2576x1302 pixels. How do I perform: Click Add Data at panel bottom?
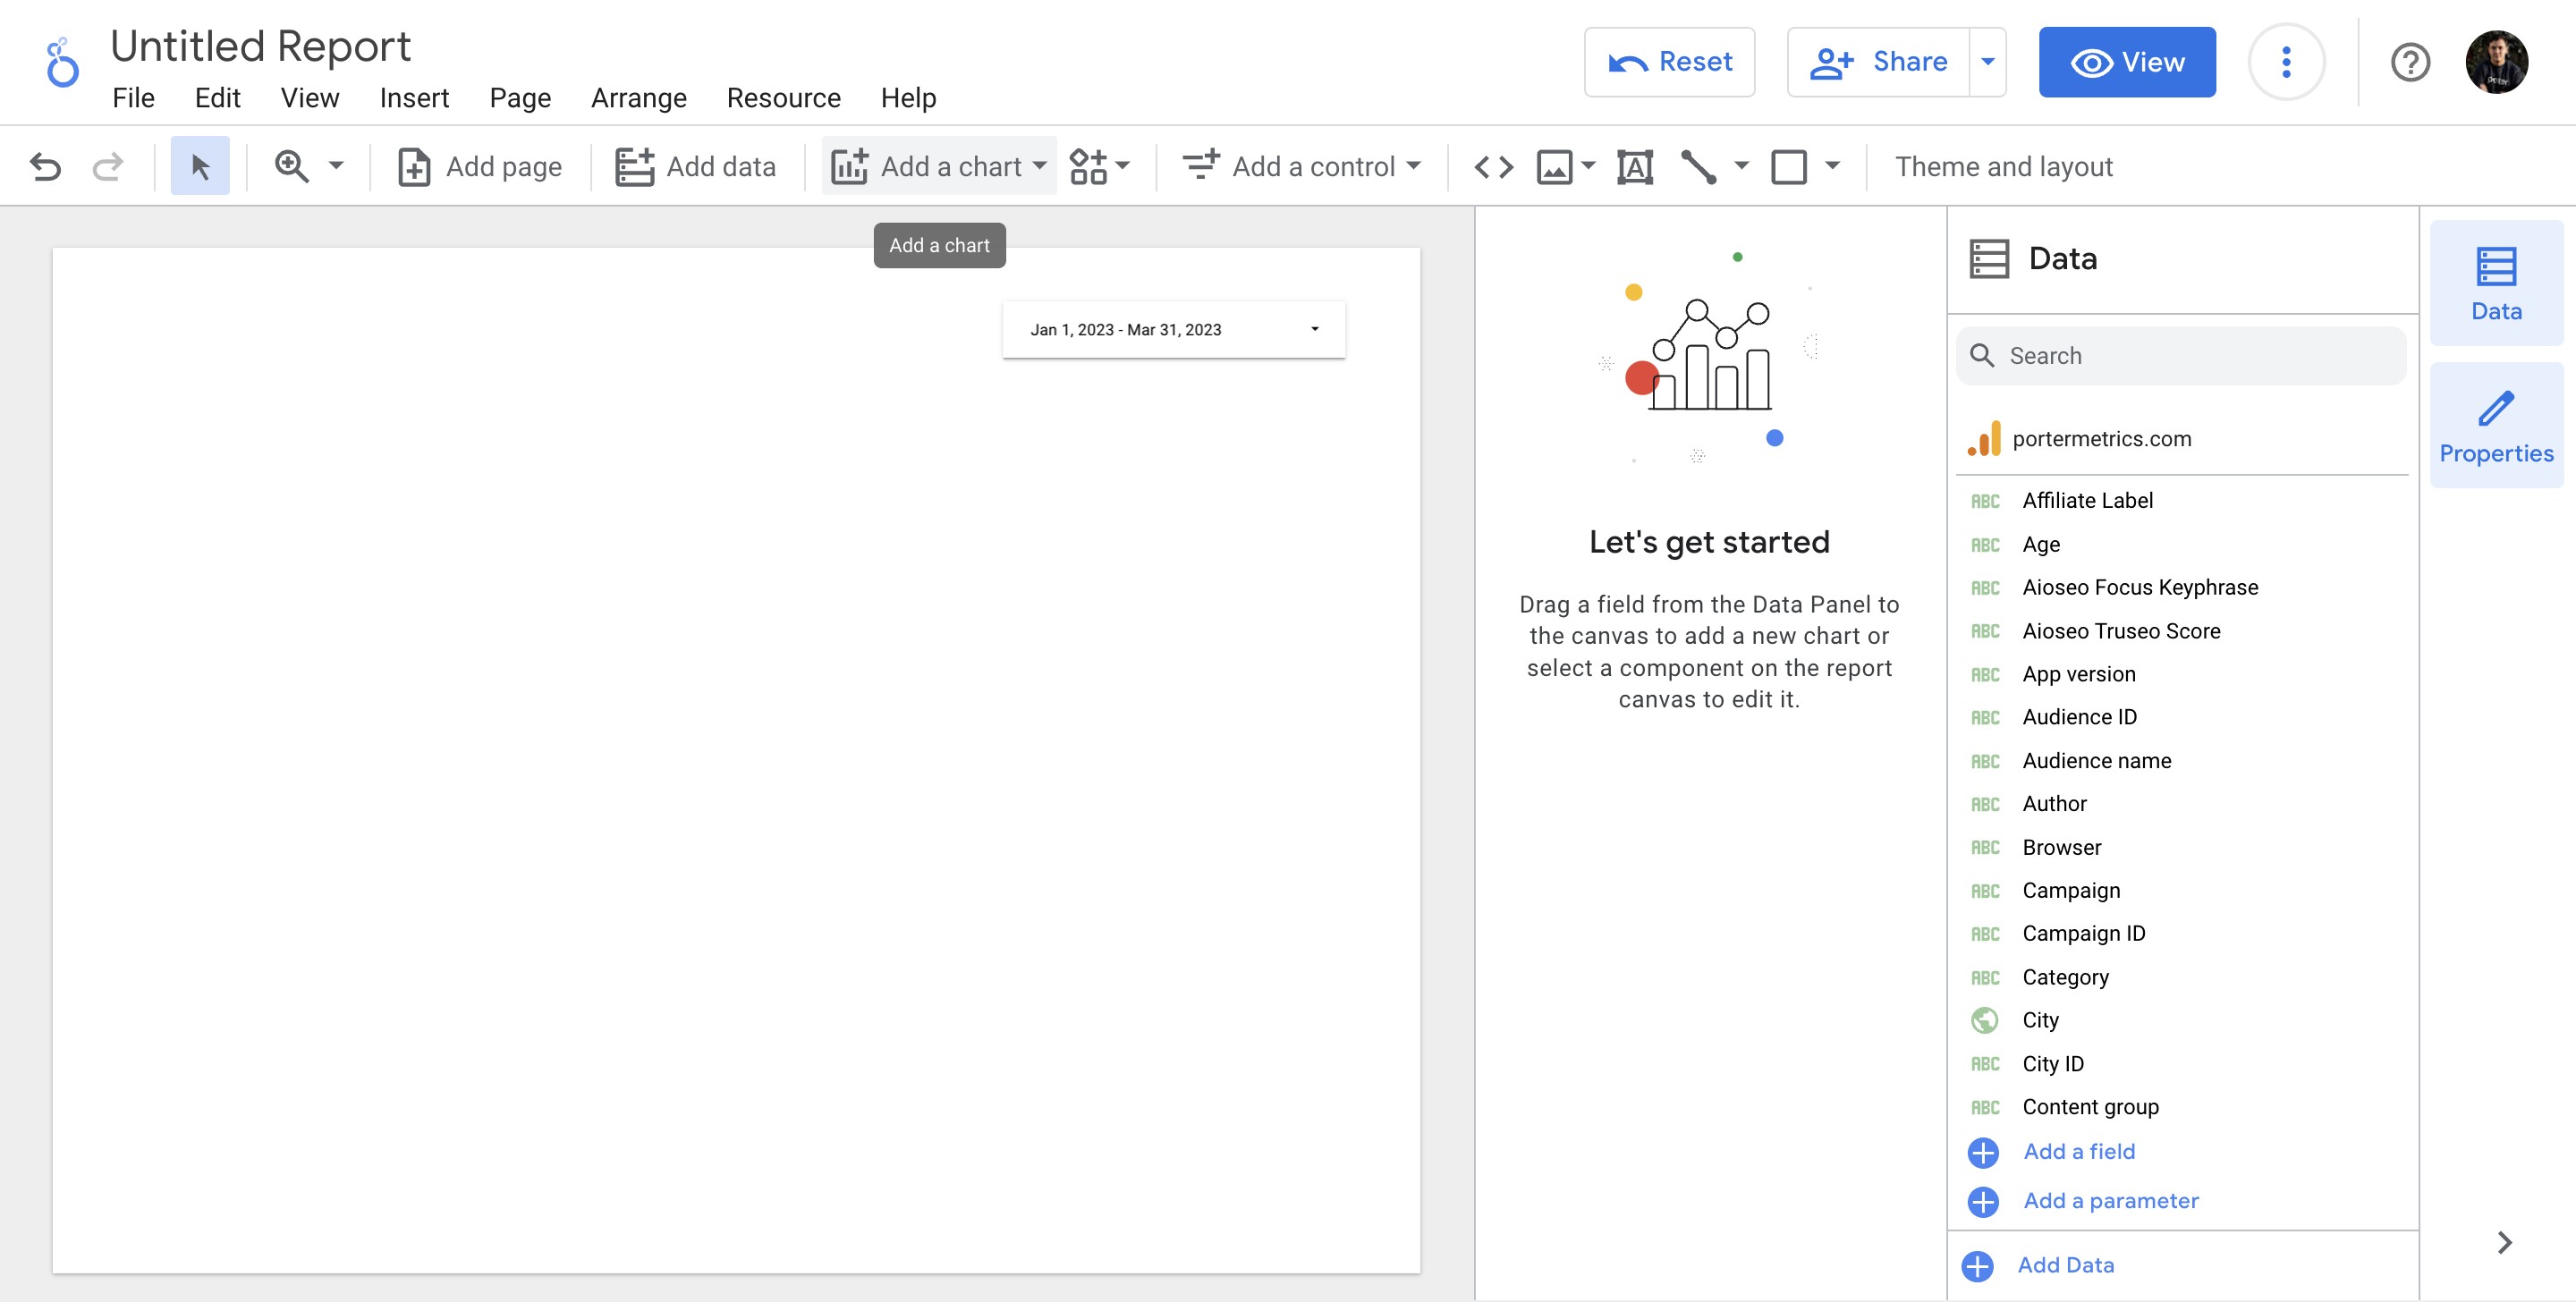[x=2065, y=1266]
